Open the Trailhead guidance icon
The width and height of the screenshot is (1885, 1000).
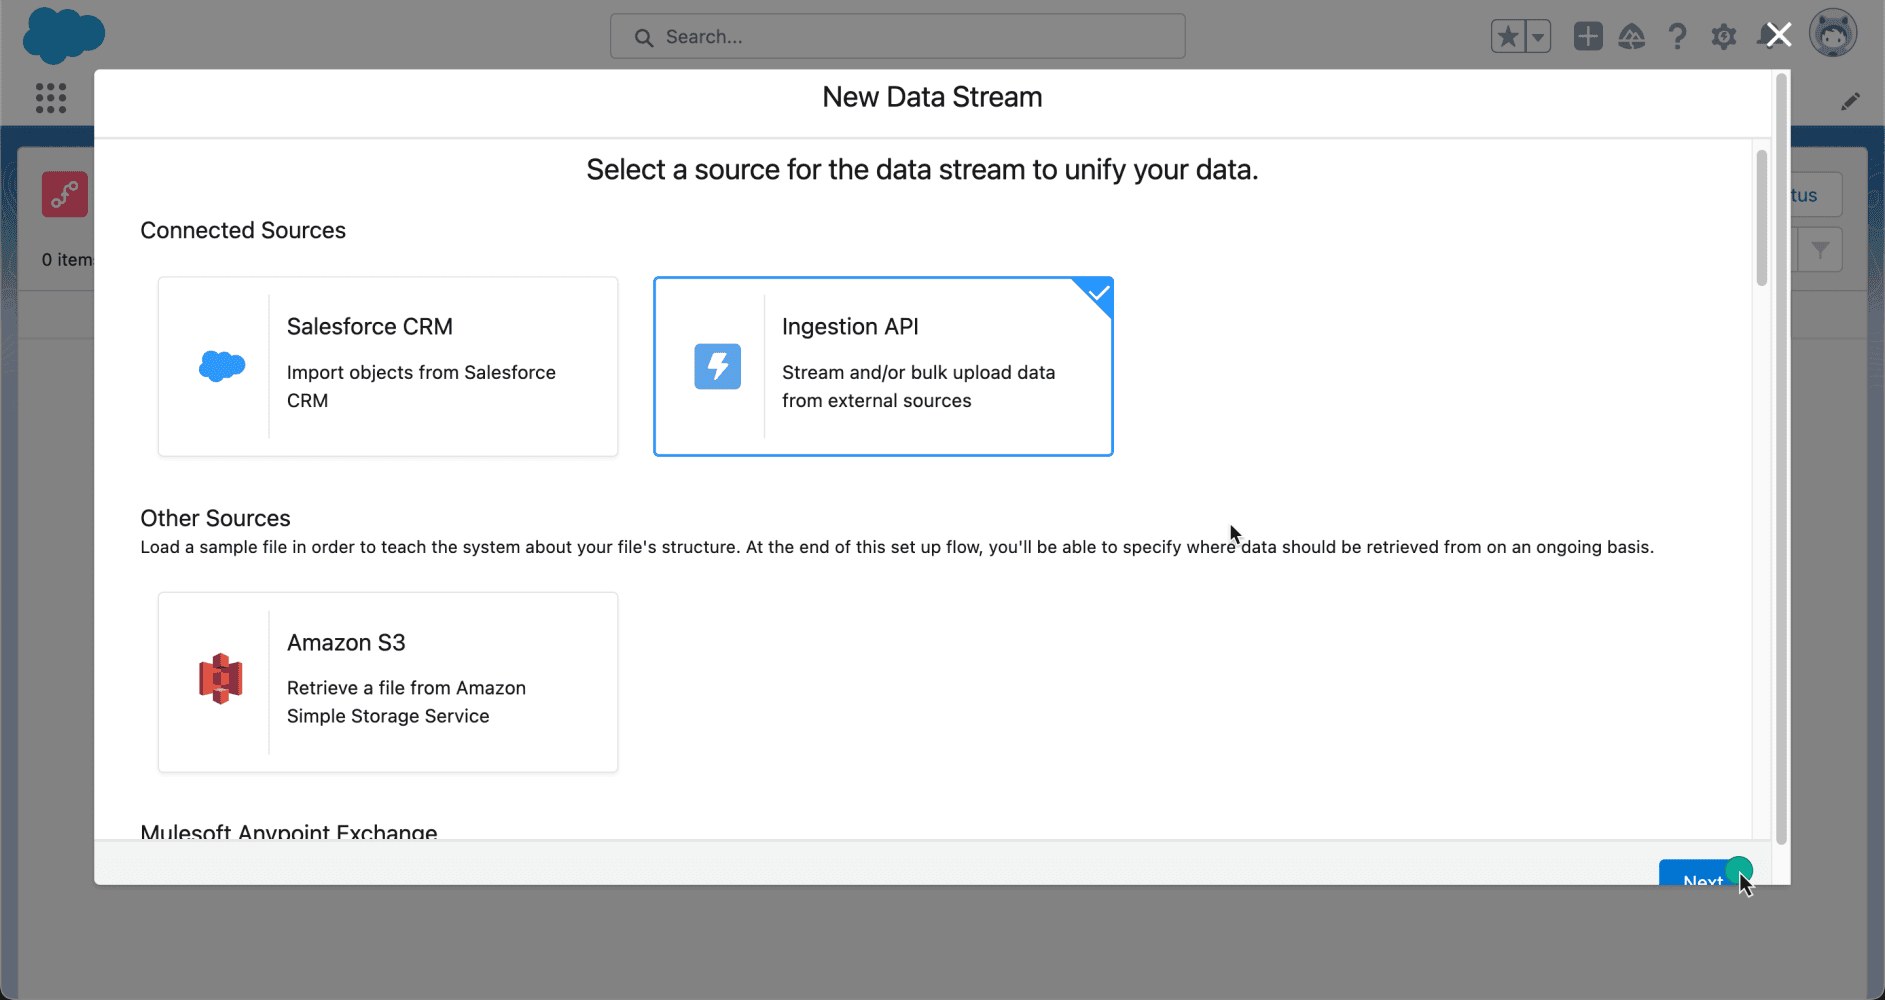pos(1632,37)
